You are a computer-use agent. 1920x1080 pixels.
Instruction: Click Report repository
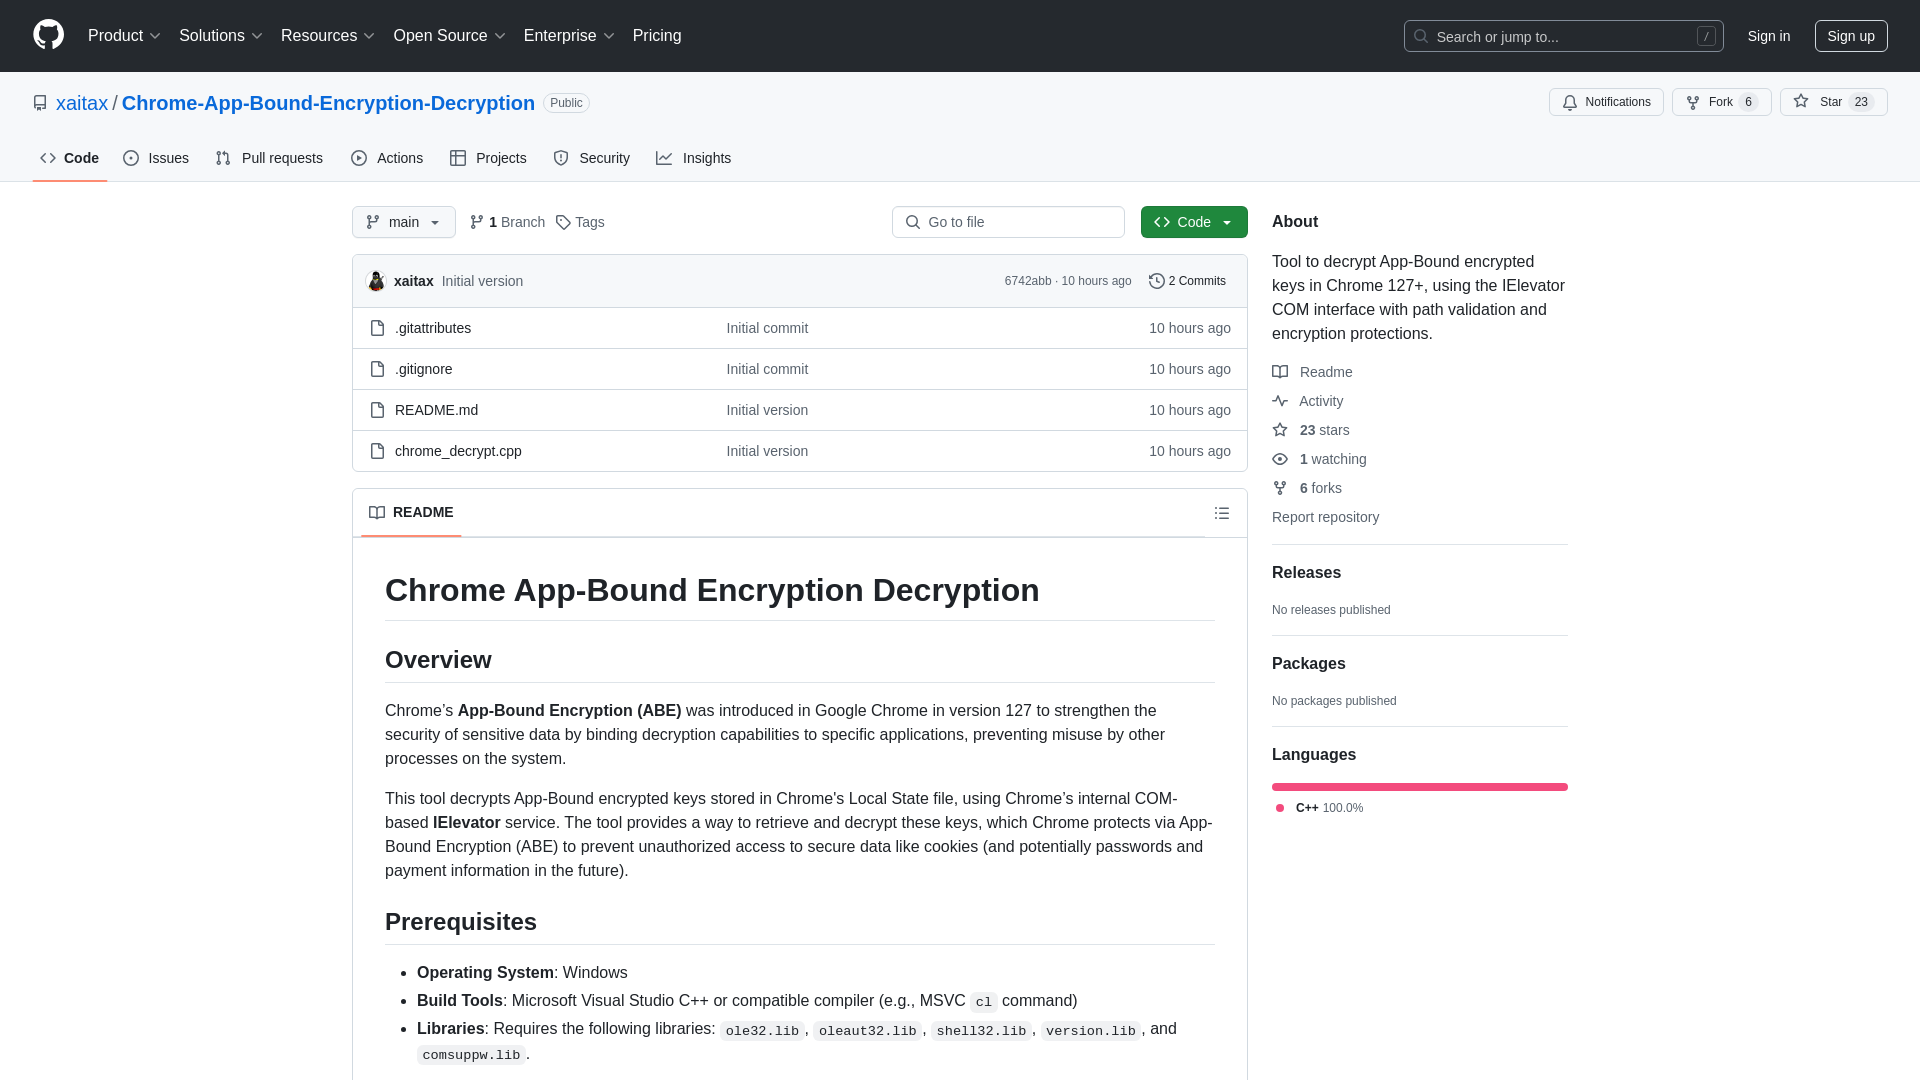1325,517
